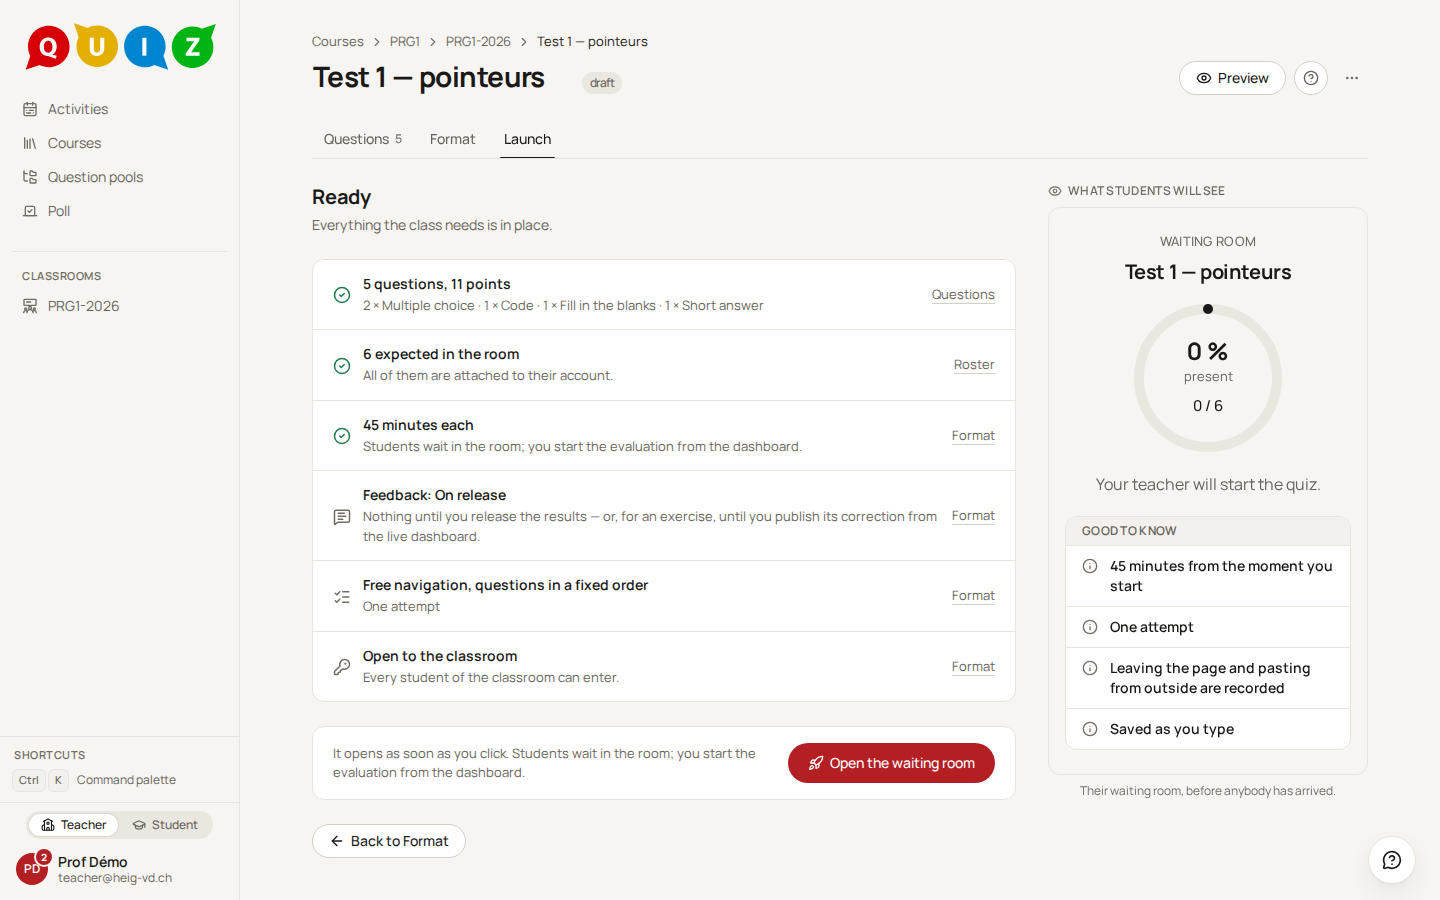The height and width of the screenshot is (900, 1440).
Task: Click the feedback message icon
Action: click(342, 517)
